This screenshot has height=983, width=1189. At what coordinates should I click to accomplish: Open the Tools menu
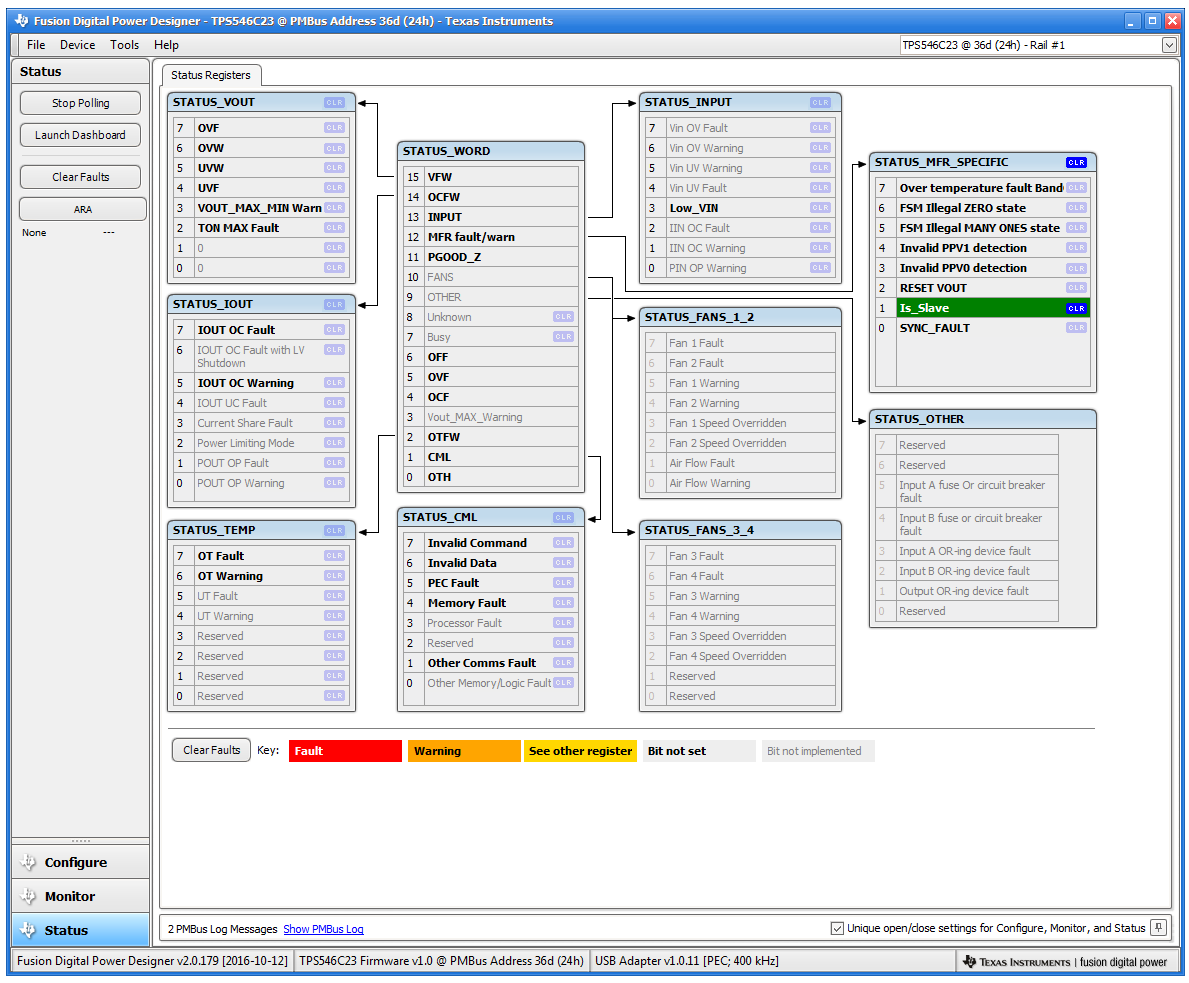[124, 44]
